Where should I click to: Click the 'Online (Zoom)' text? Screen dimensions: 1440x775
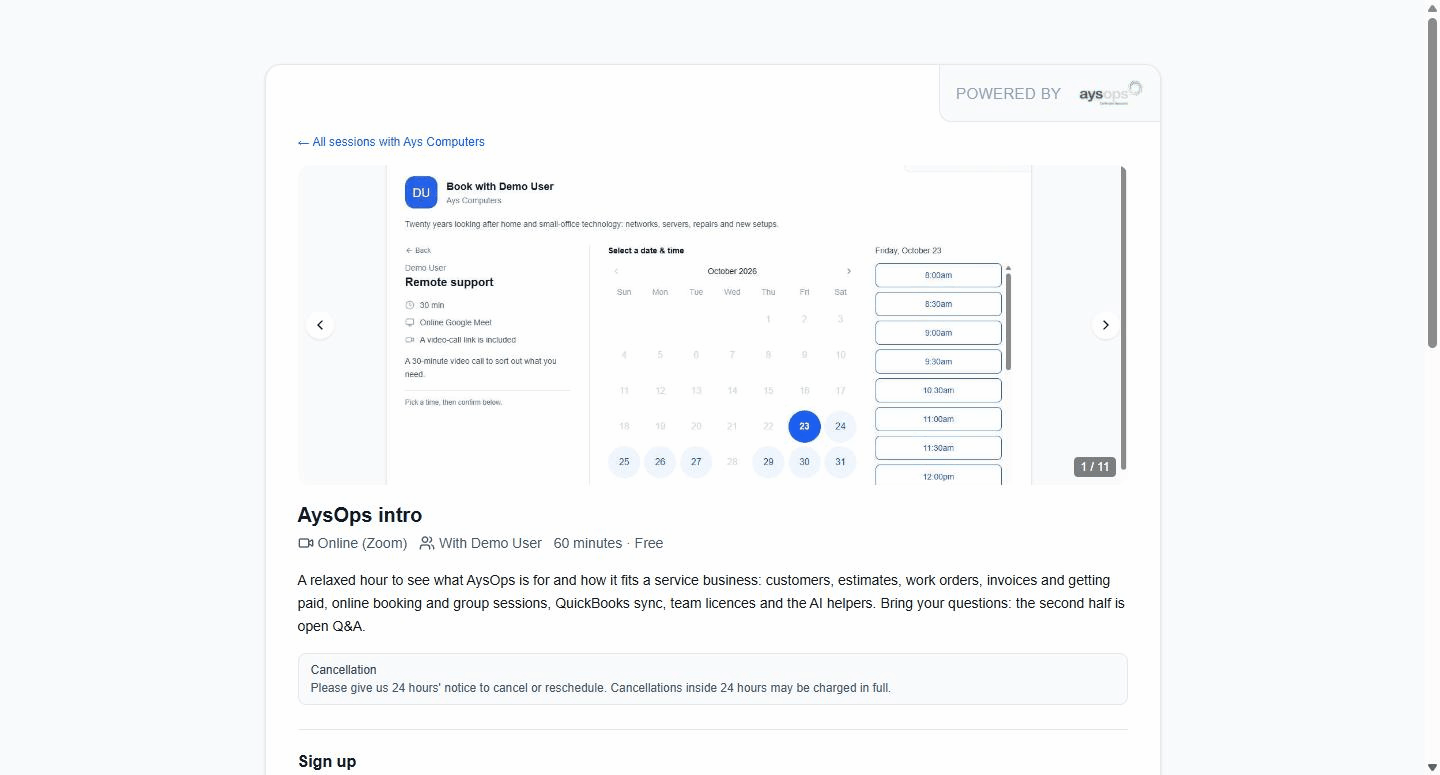pyautogui.click(x=362, y=543)
